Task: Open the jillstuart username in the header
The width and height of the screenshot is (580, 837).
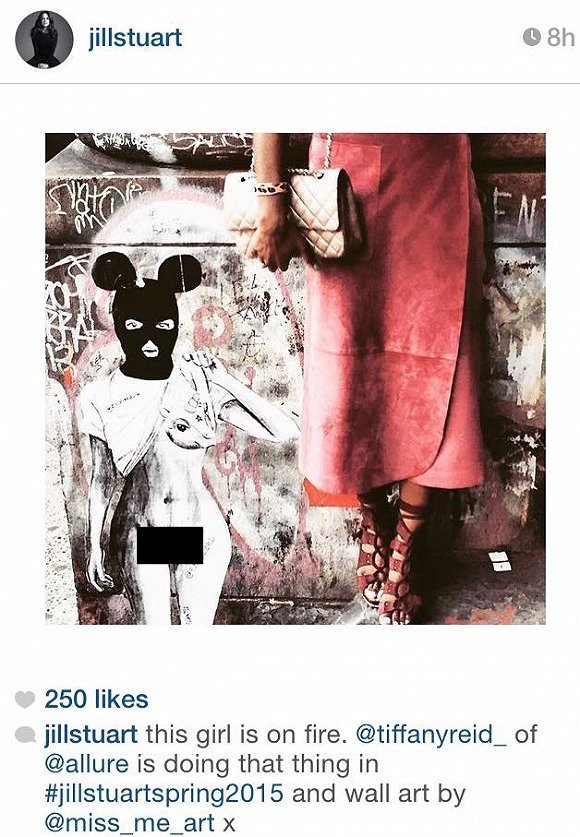Action: point(135,38)
